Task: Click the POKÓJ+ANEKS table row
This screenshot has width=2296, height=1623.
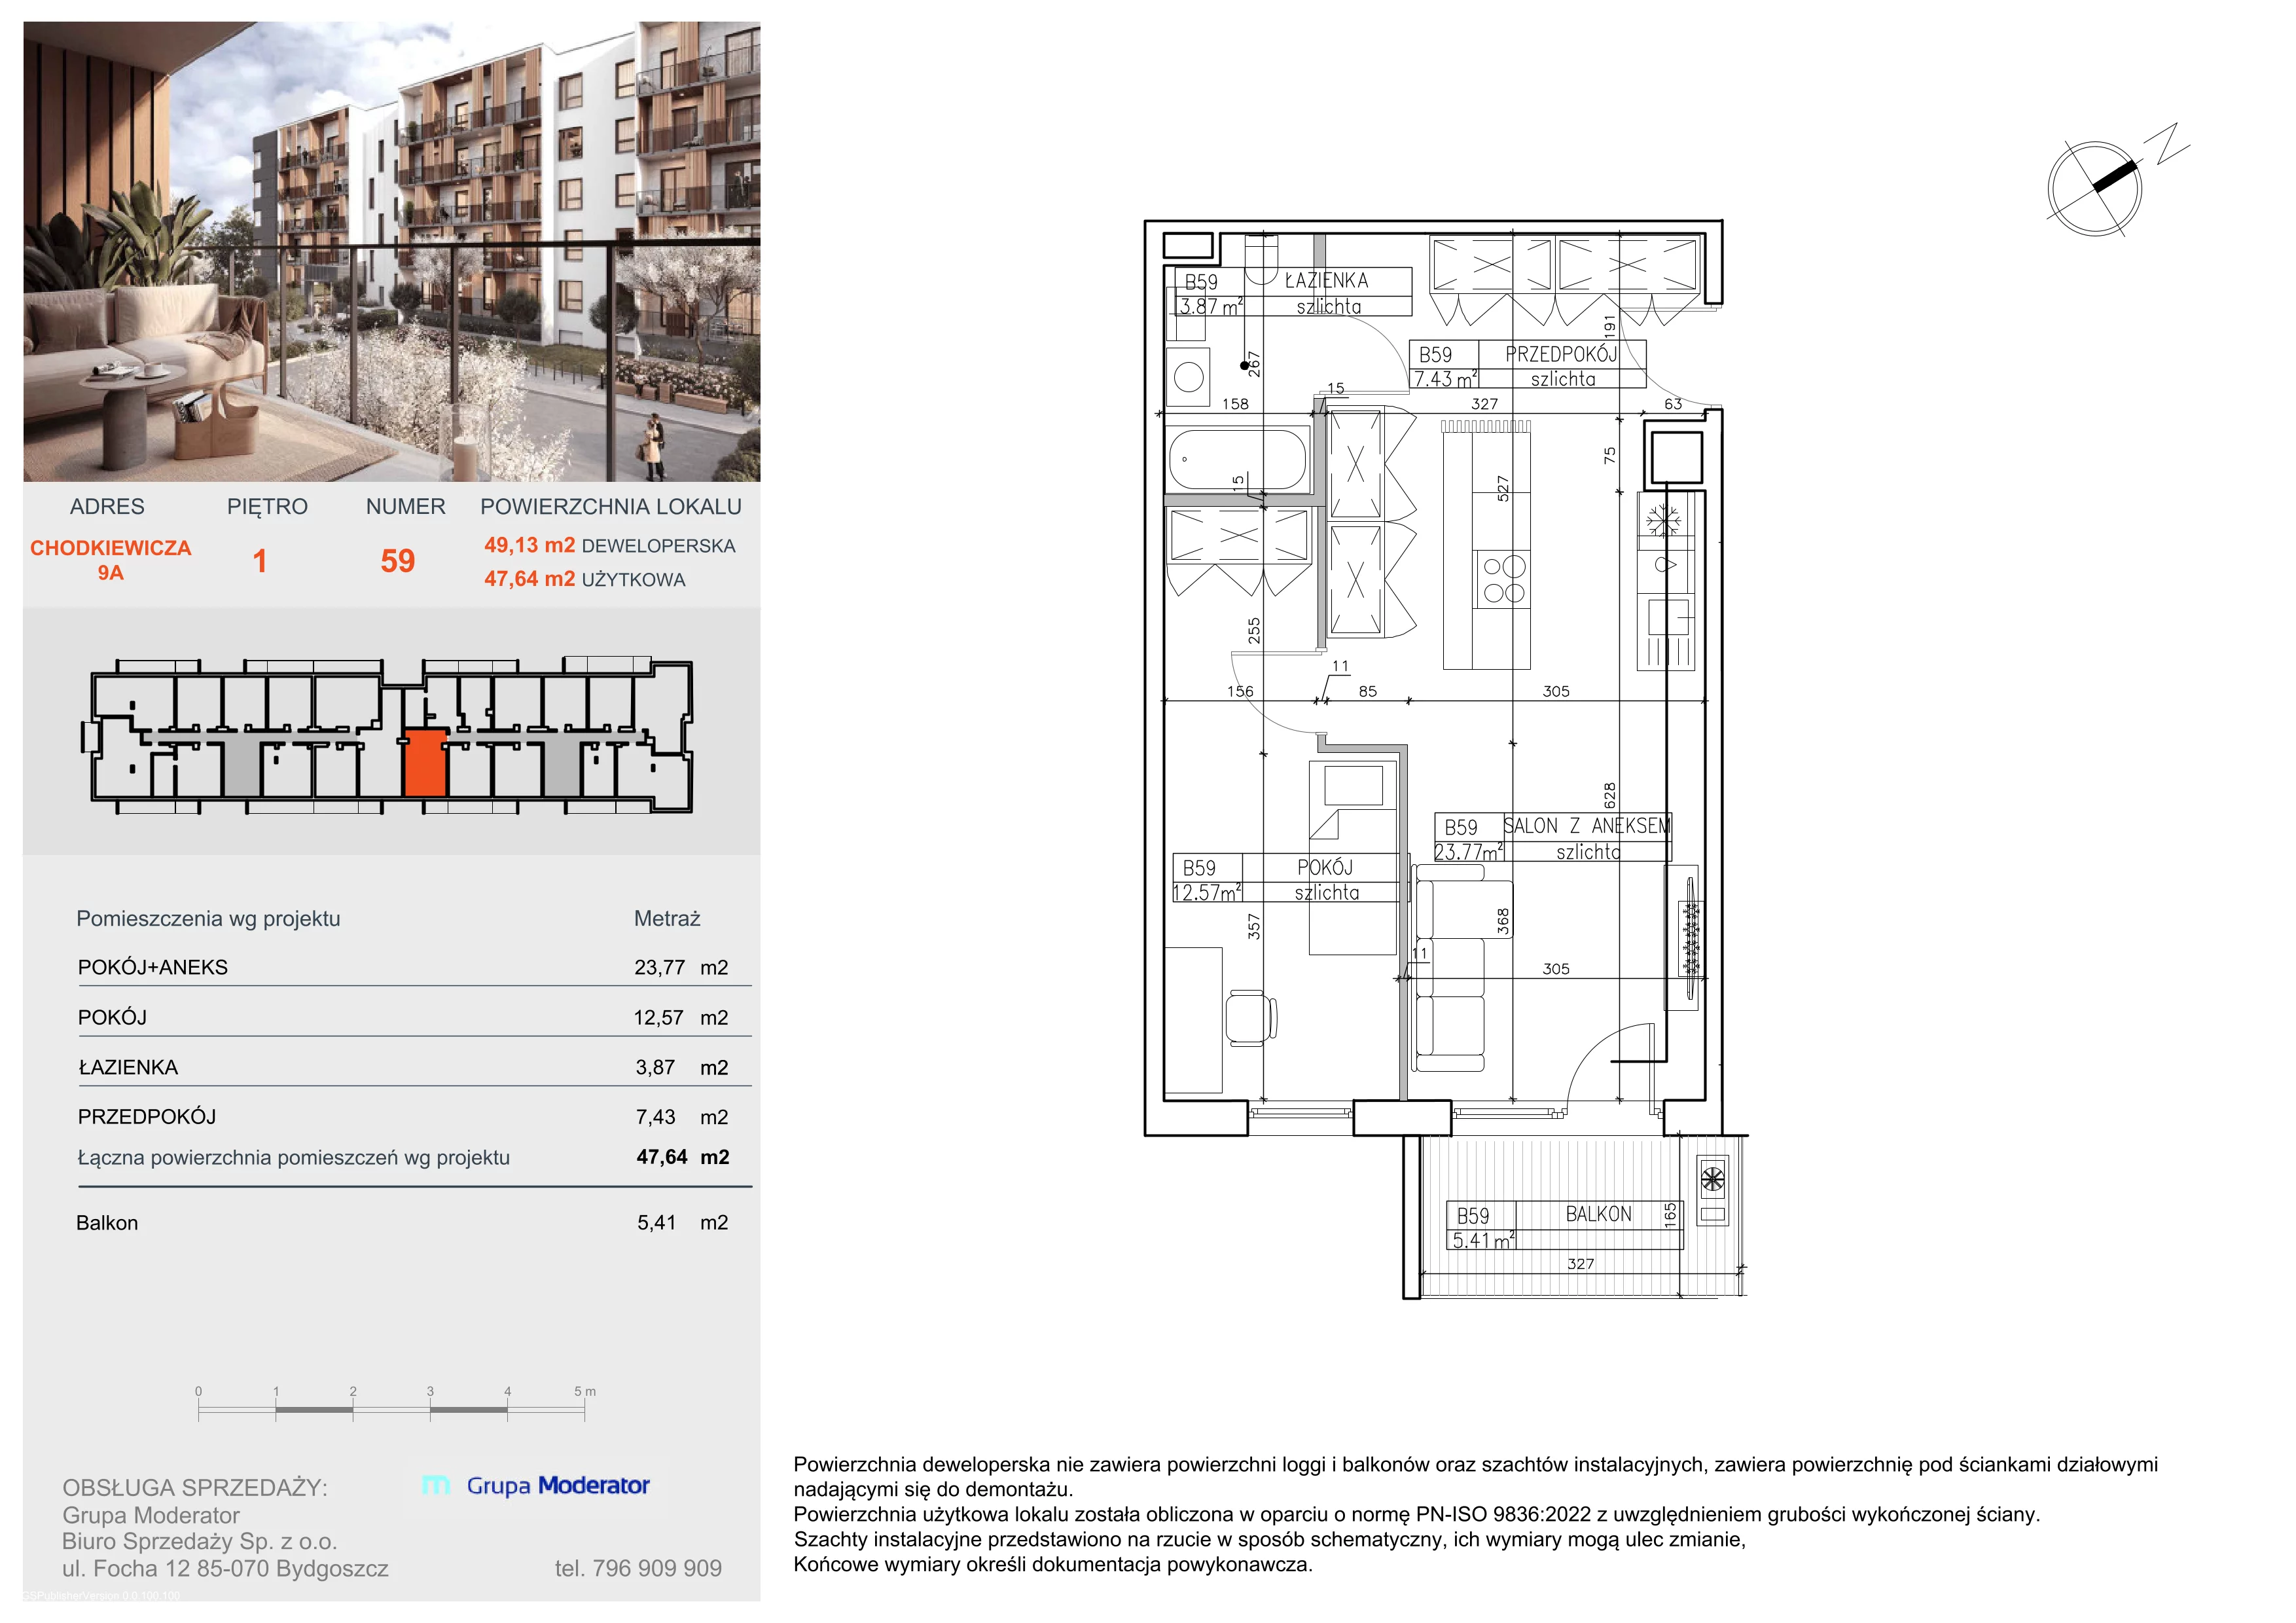Action: 414,967
